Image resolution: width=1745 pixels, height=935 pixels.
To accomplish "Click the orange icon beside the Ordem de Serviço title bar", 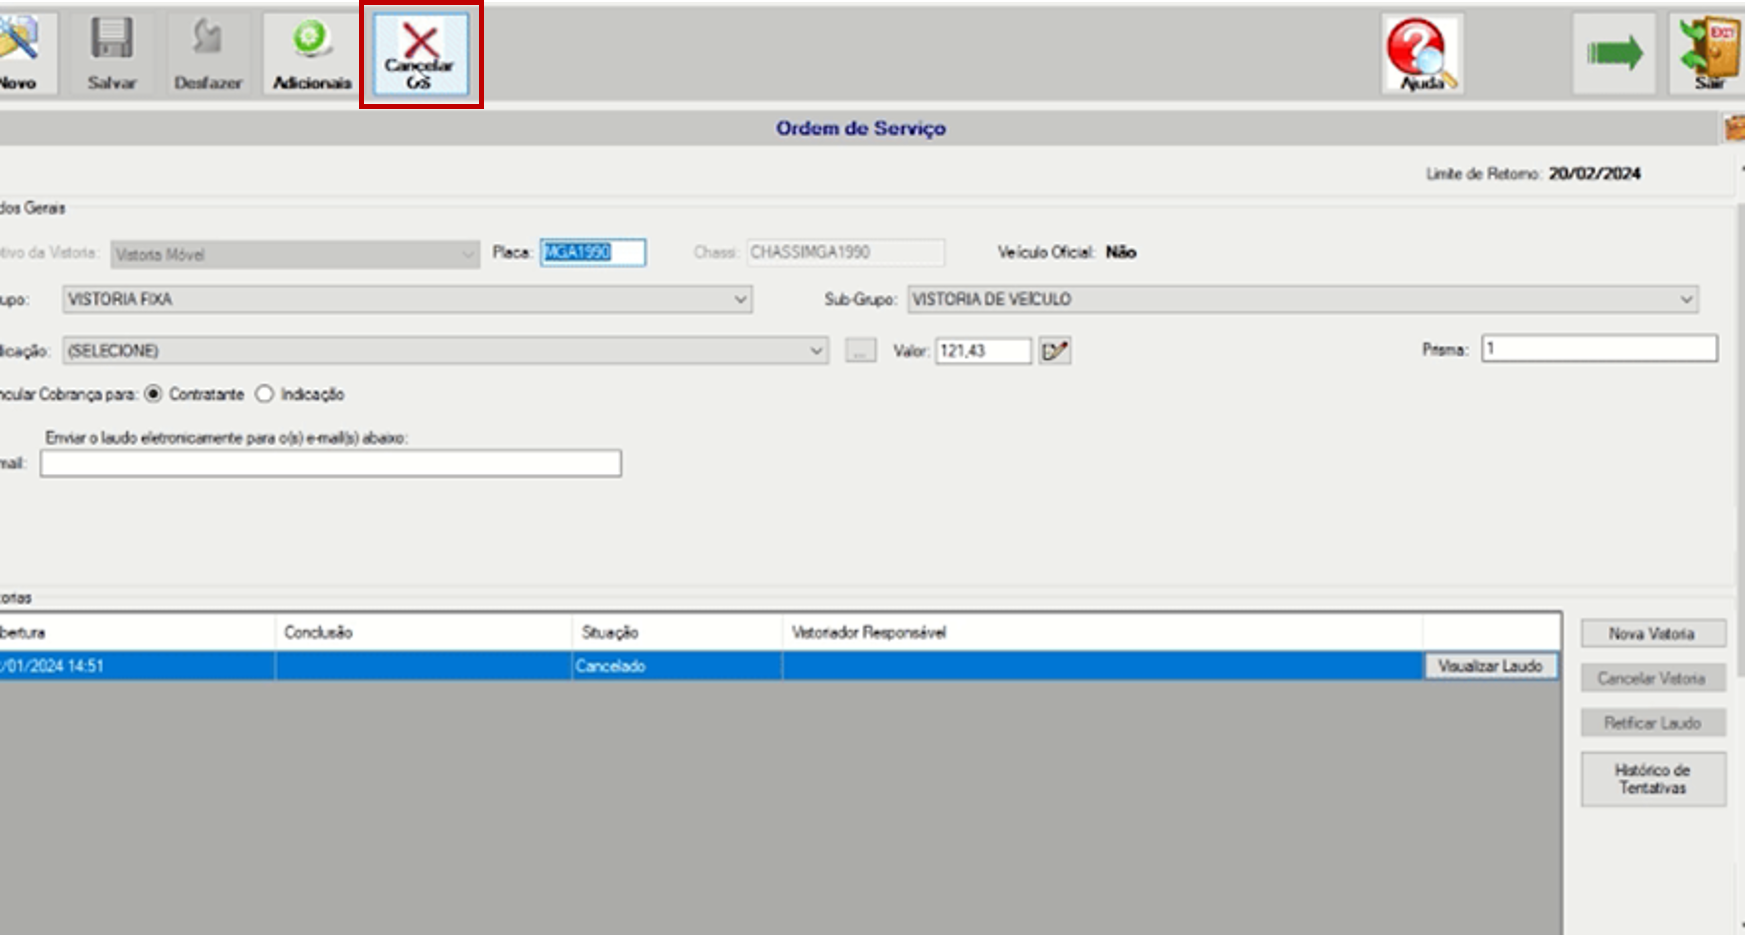I will (1734, 128).
